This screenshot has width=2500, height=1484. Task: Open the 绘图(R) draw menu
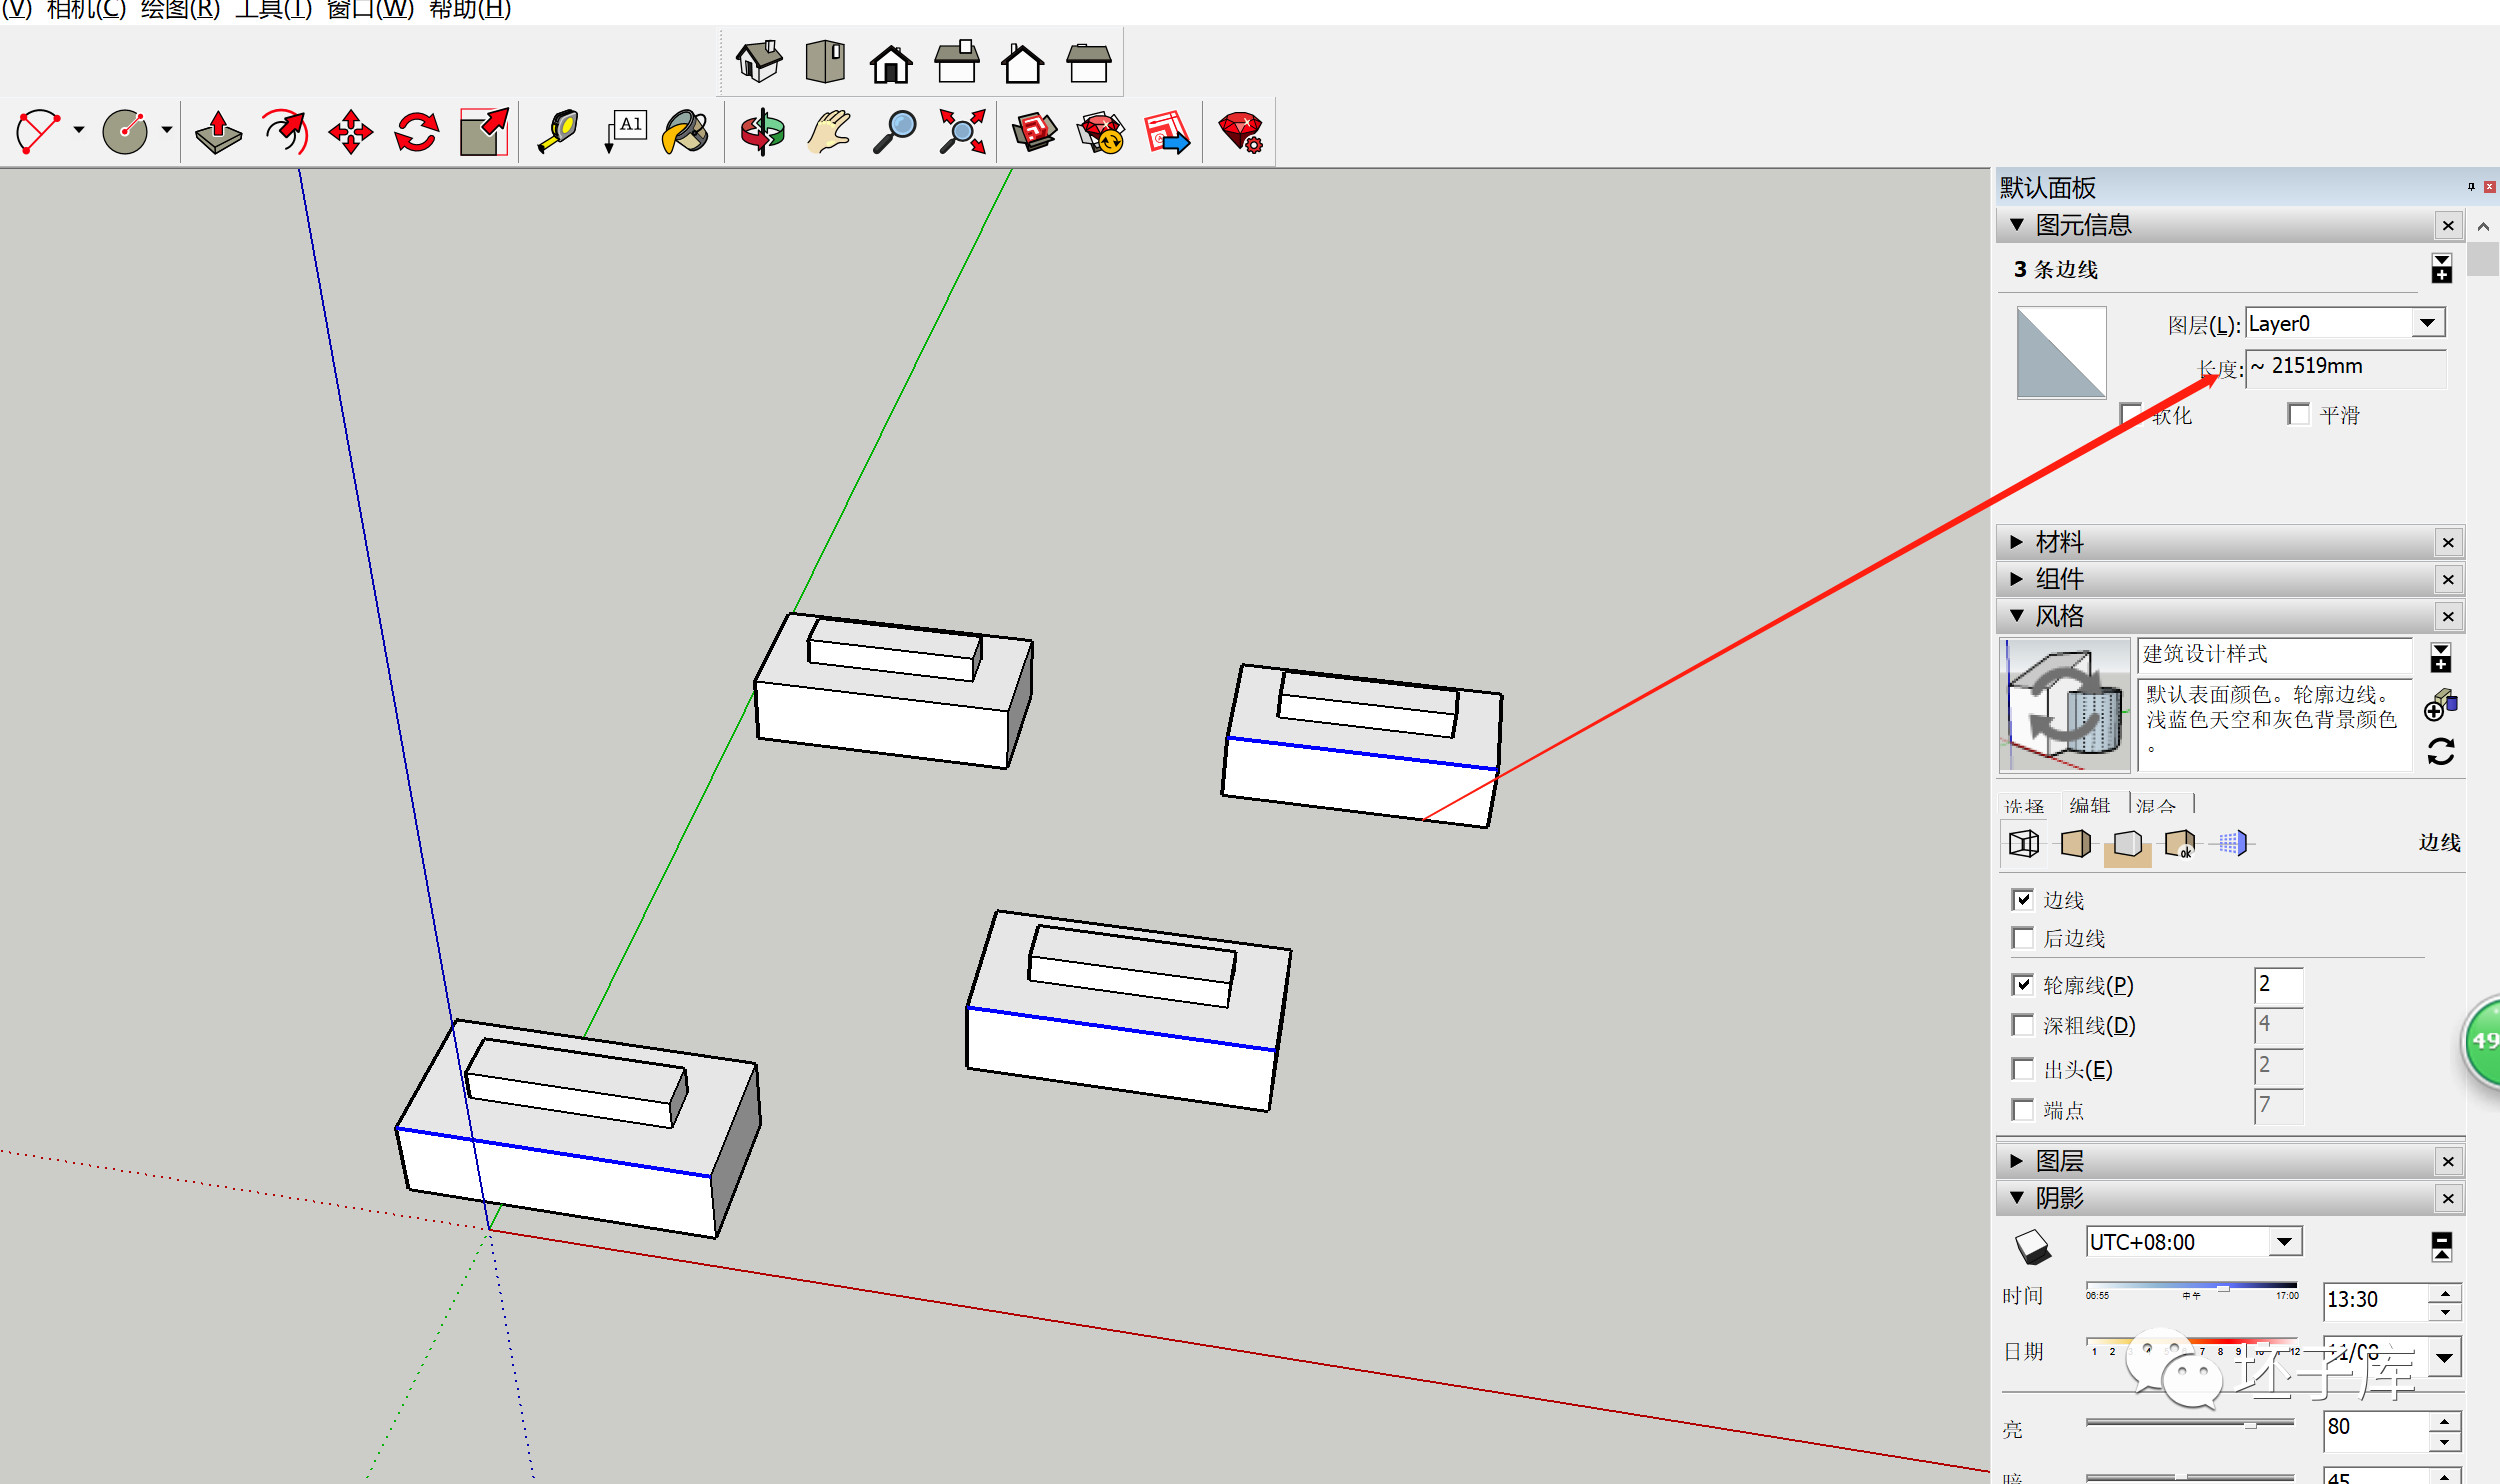coord(180,10)
